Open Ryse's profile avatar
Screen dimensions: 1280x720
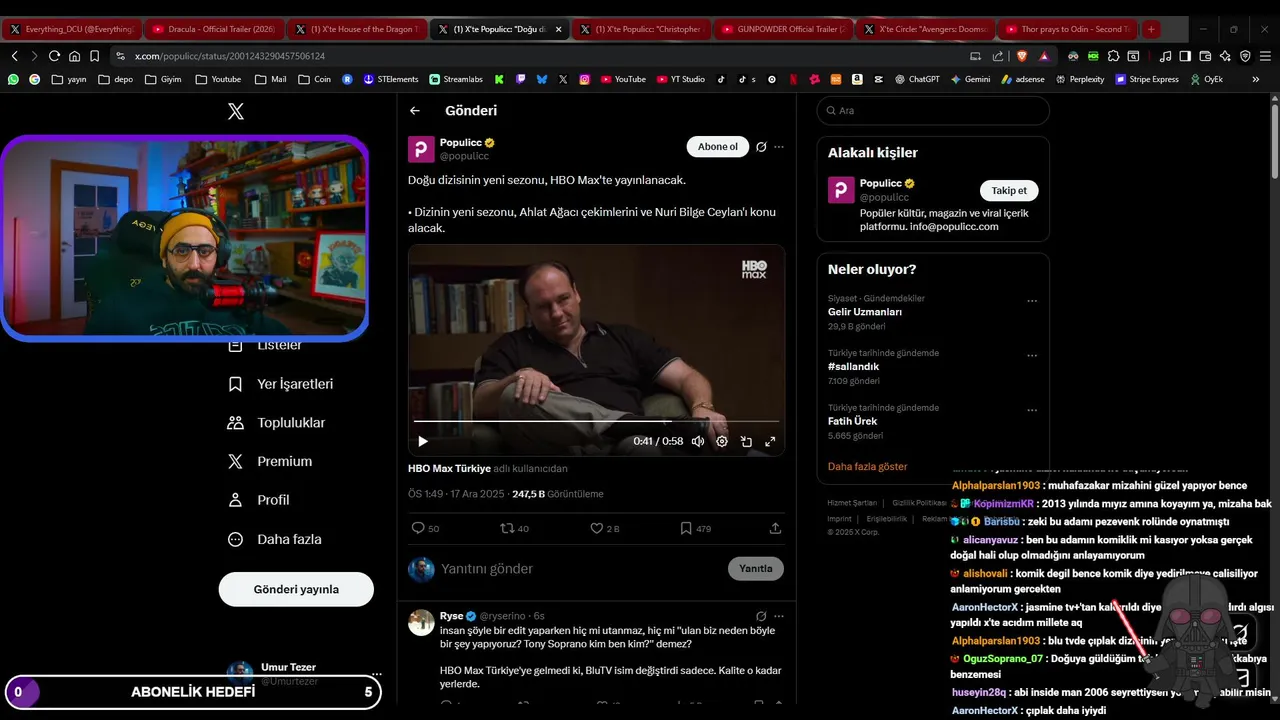421,622
